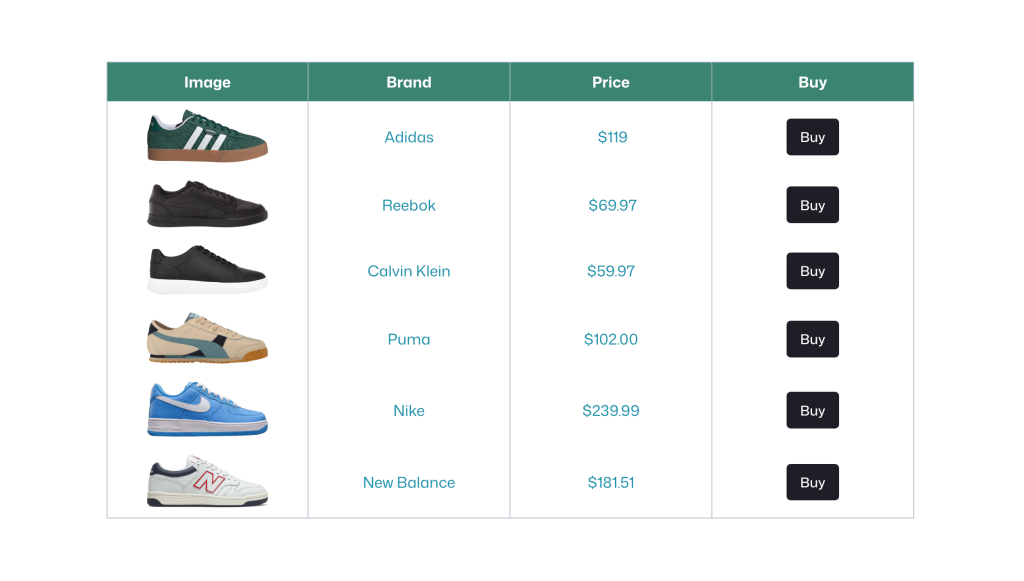The image size is (1024, 581).
Task: Open the Puma product link
Action: click(408, 339)
